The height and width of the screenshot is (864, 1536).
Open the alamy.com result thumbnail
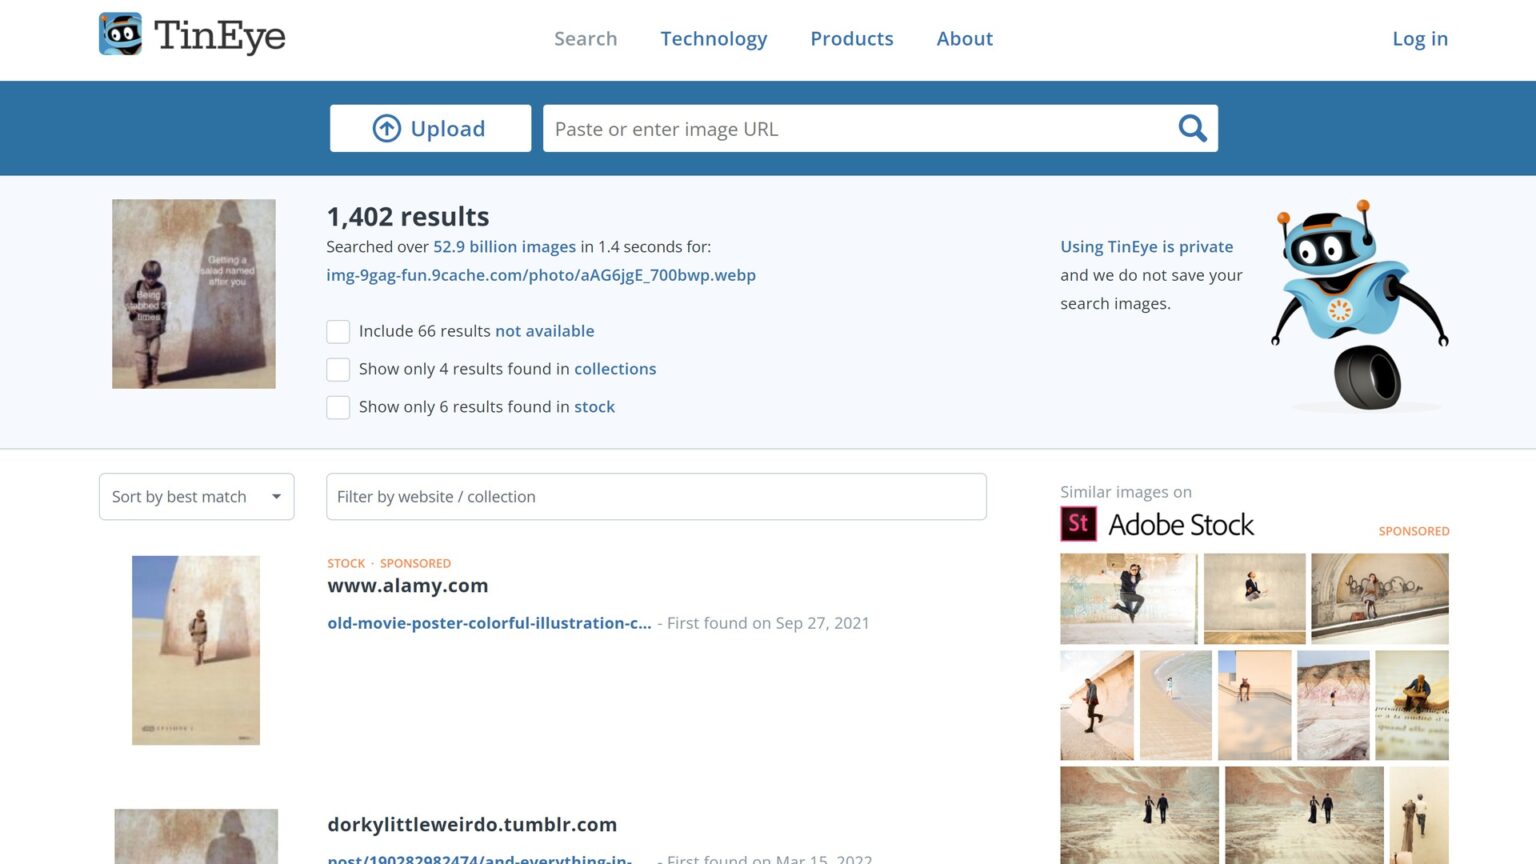[196, 650]
